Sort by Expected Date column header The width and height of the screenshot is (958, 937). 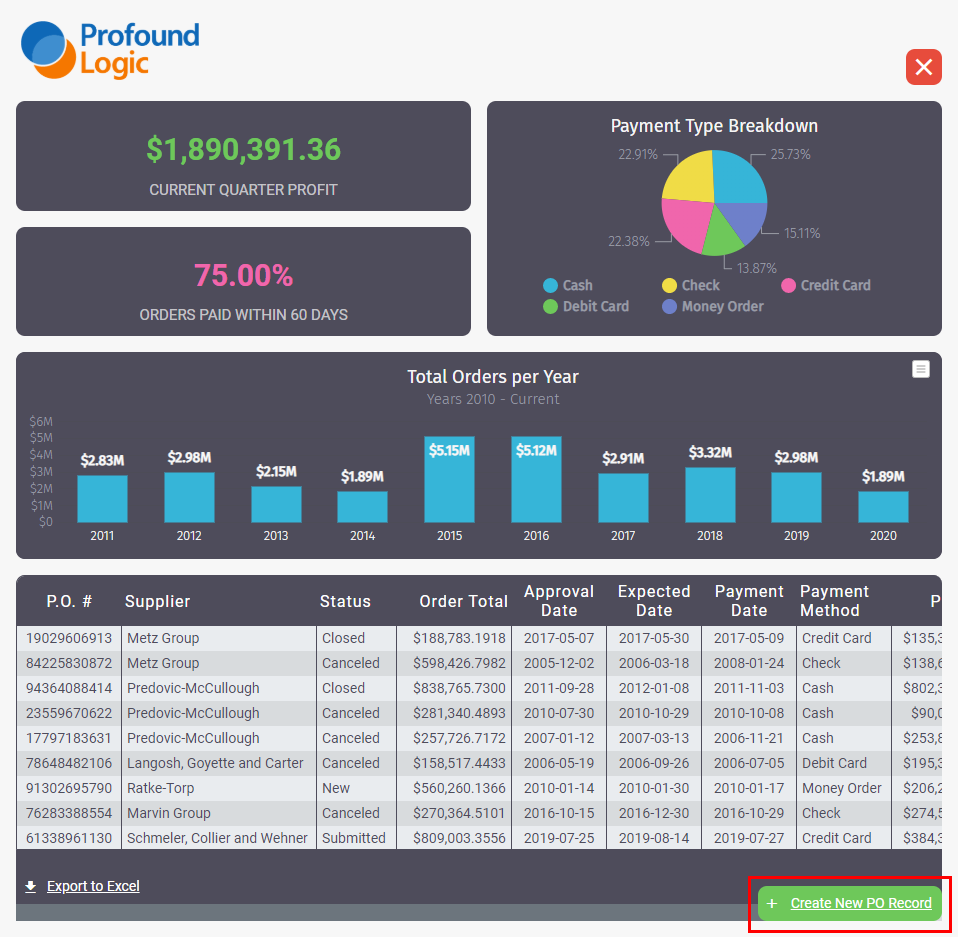click(x=654, y=600)
